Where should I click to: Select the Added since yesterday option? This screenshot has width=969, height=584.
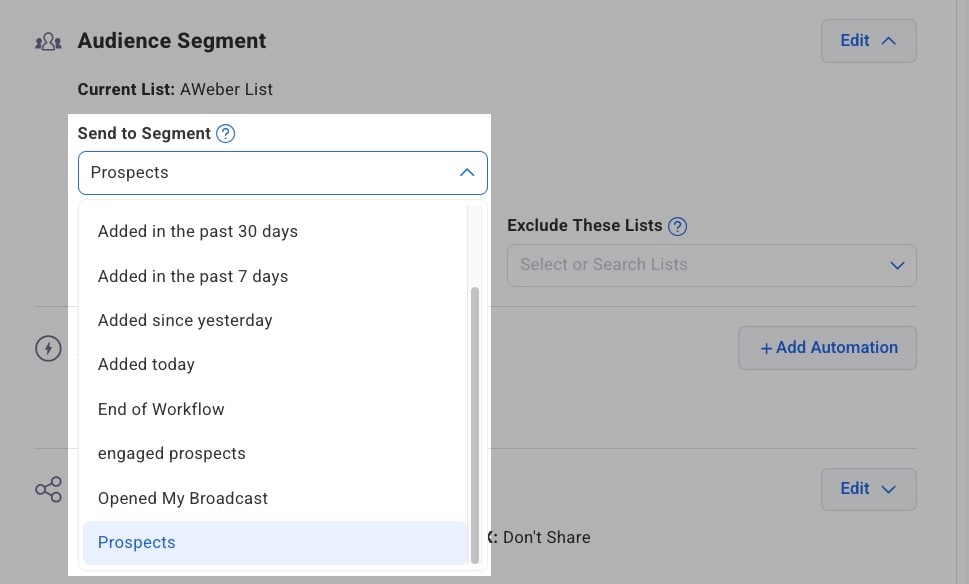(185, 320)
